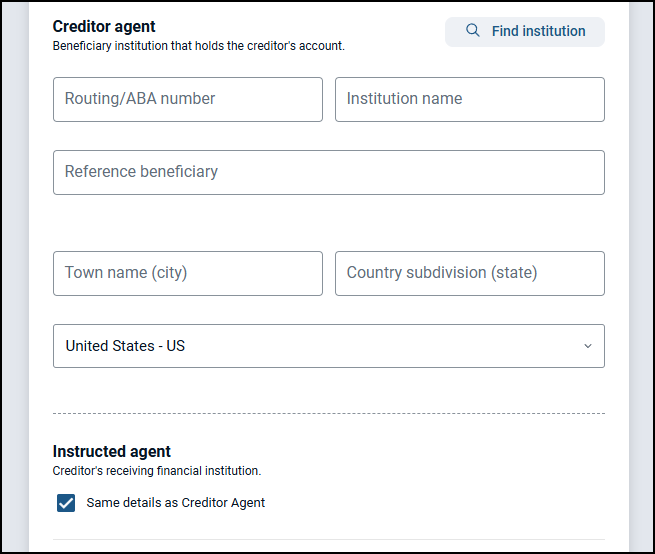The width and height of the screenshot is (655, 554).
Task: Click the 'Same details as Creditor Agent' label
Action: pyautogui.click(x=176, y=503)
